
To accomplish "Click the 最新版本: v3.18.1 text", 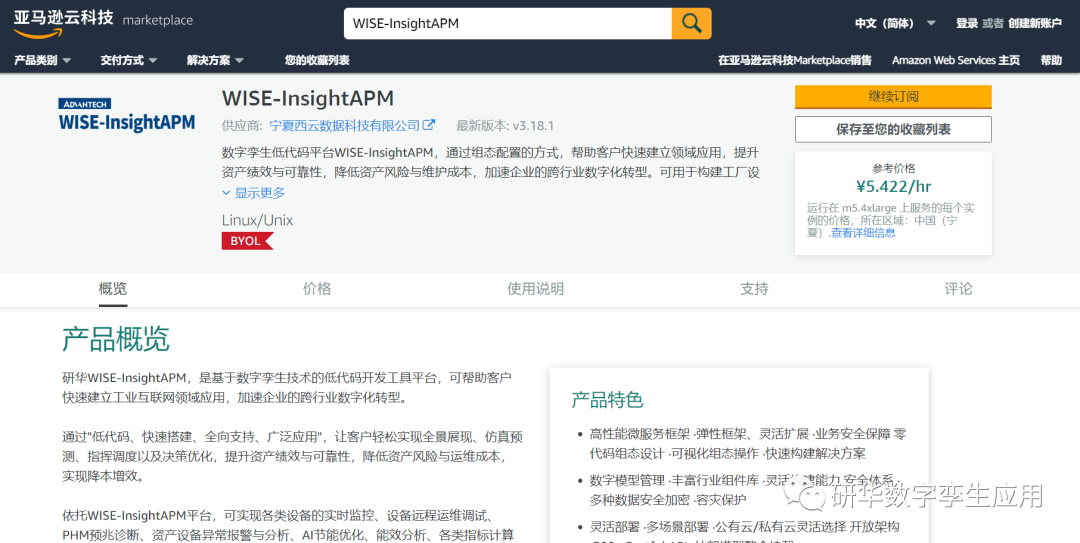I will point(505,125).
